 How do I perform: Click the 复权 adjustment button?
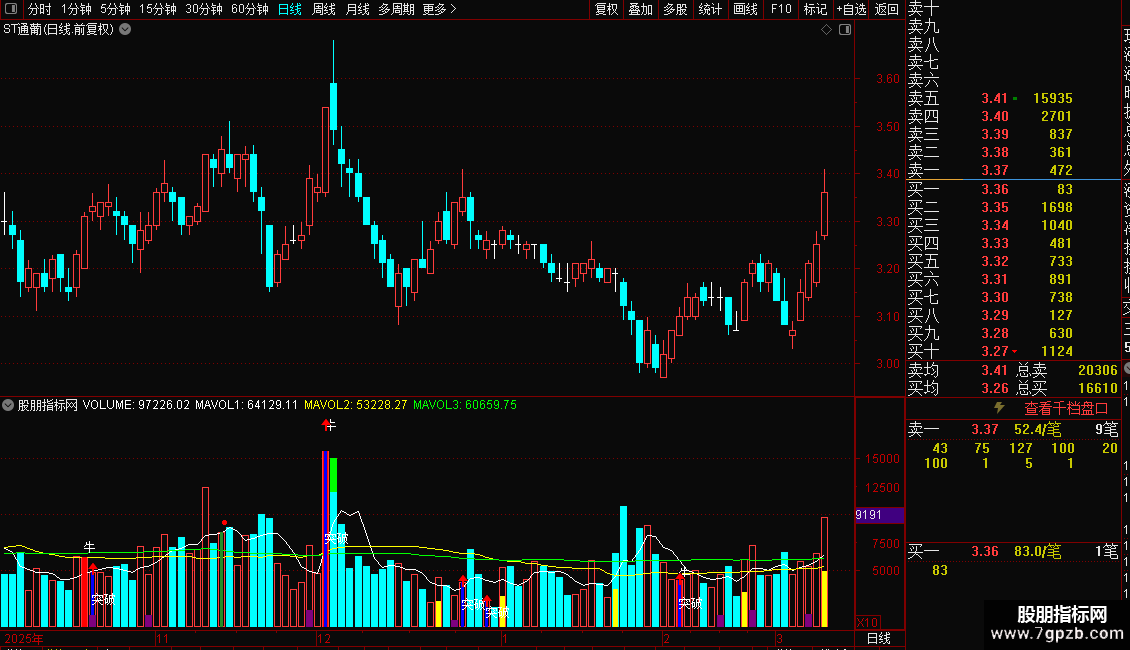coord(607,9)
